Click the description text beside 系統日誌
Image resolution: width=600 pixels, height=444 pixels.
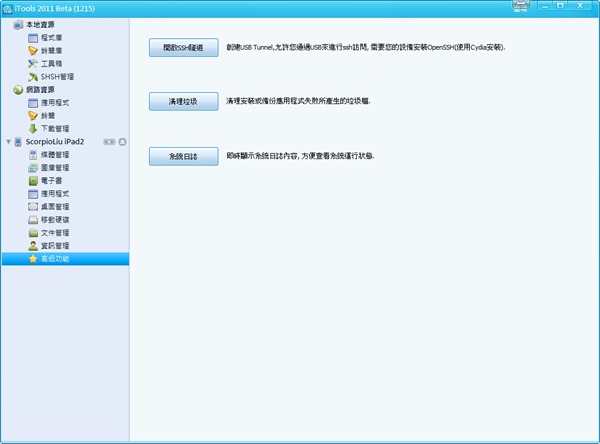click(x=300, y=156)
